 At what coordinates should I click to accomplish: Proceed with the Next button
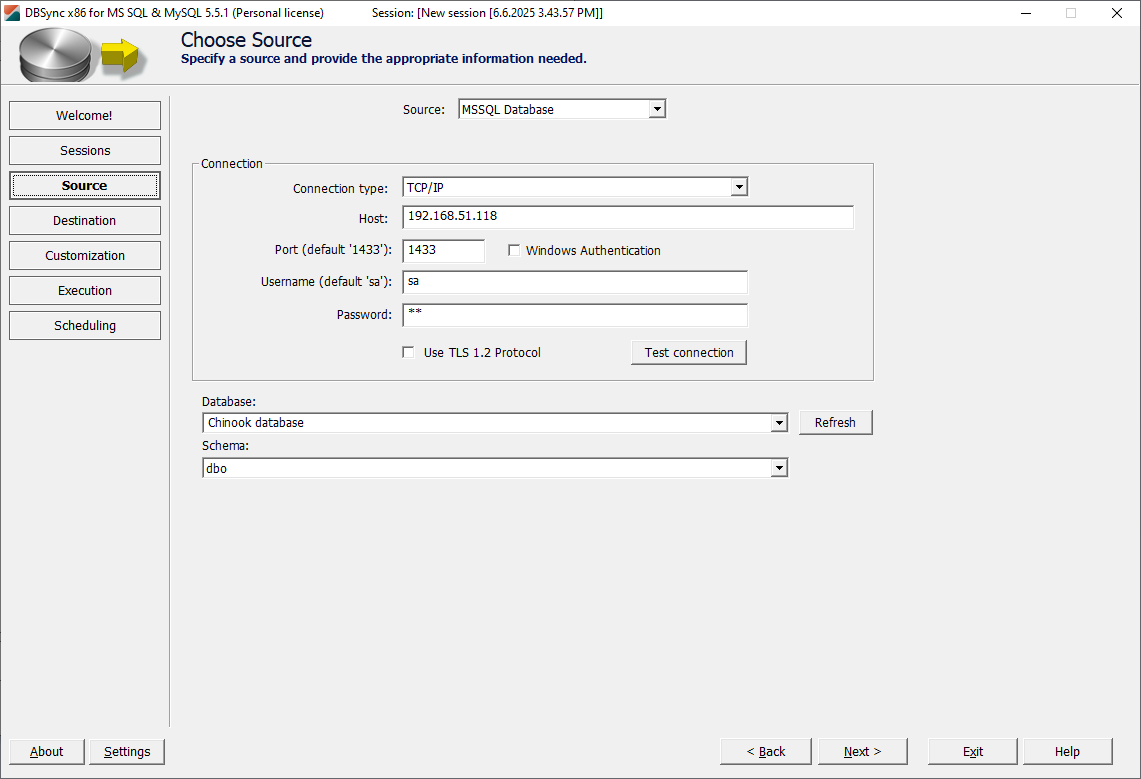[x=862, y=751]
